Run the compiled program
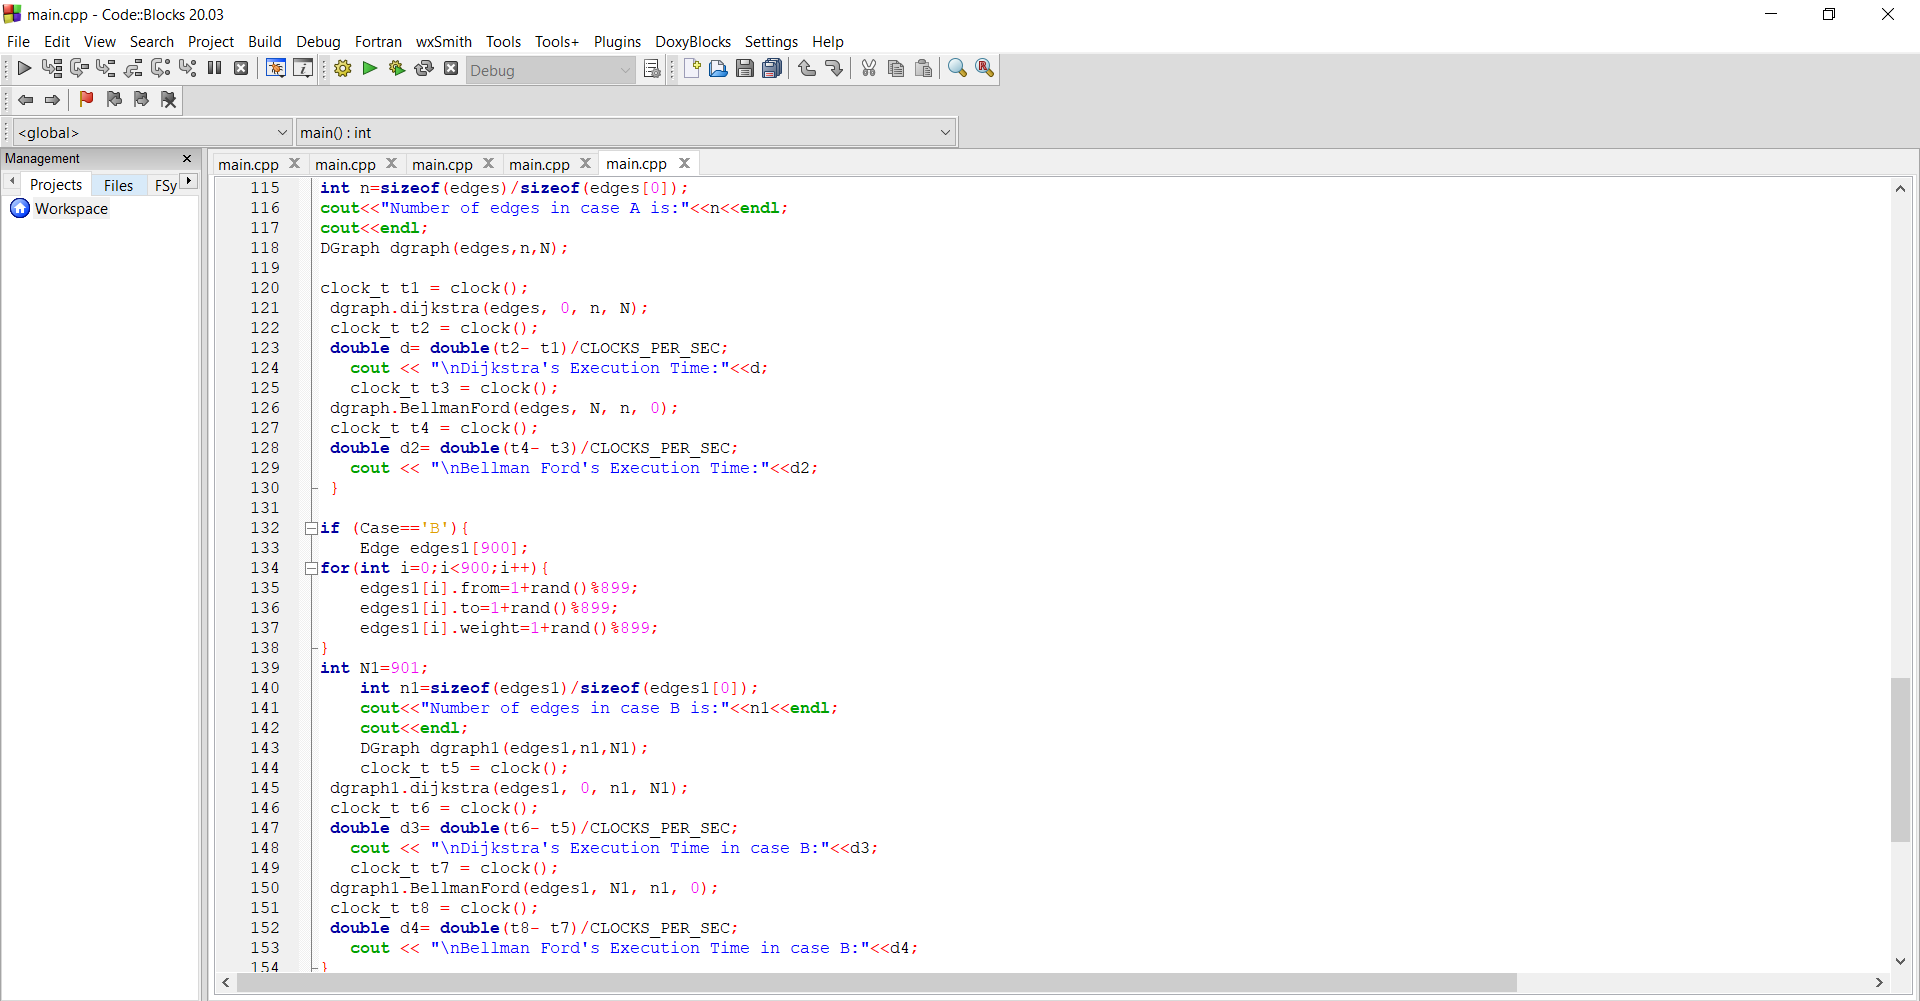Image resolution: width=1920 pixels, height=1001 pixels. (x=369, y=68)
